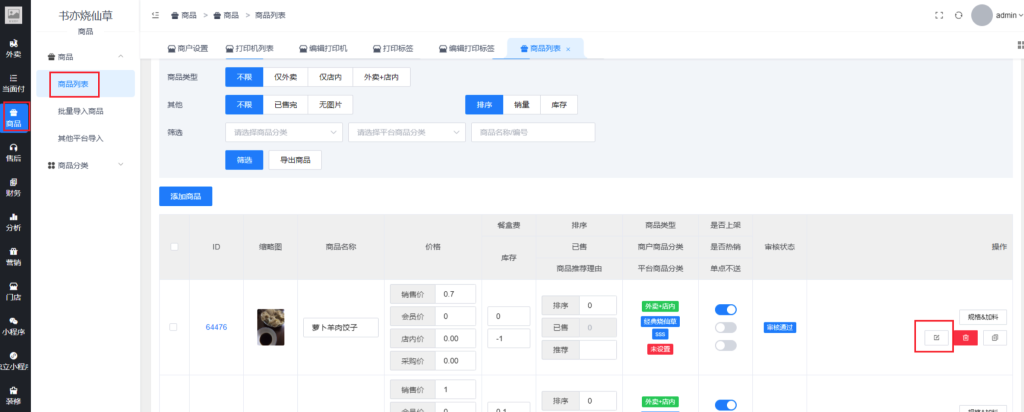This screenshot has height=412, width=1024.
Task: Click the 售后 headset icon in sidebar
Action: (14, 151)
